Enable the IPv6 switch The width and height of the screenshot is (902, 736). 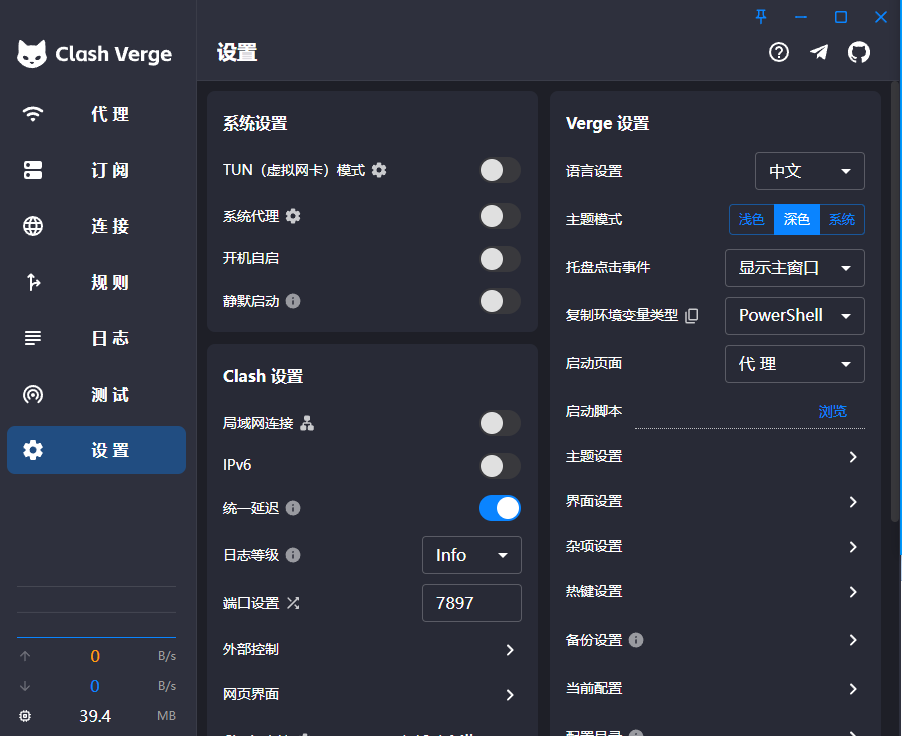coord(500,466)
